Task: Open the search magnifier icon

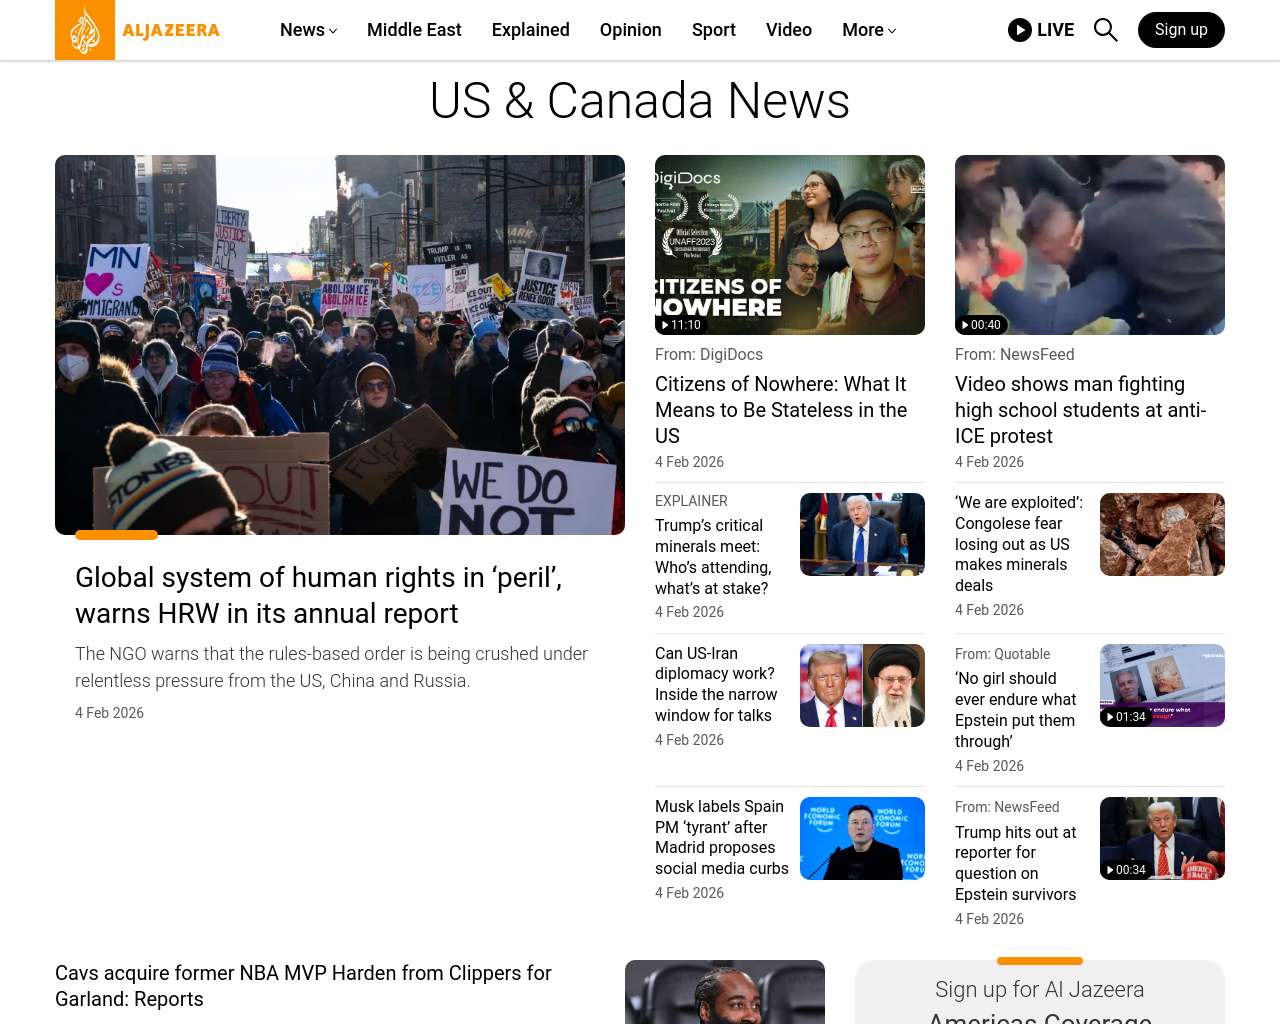Action: 1105,30
